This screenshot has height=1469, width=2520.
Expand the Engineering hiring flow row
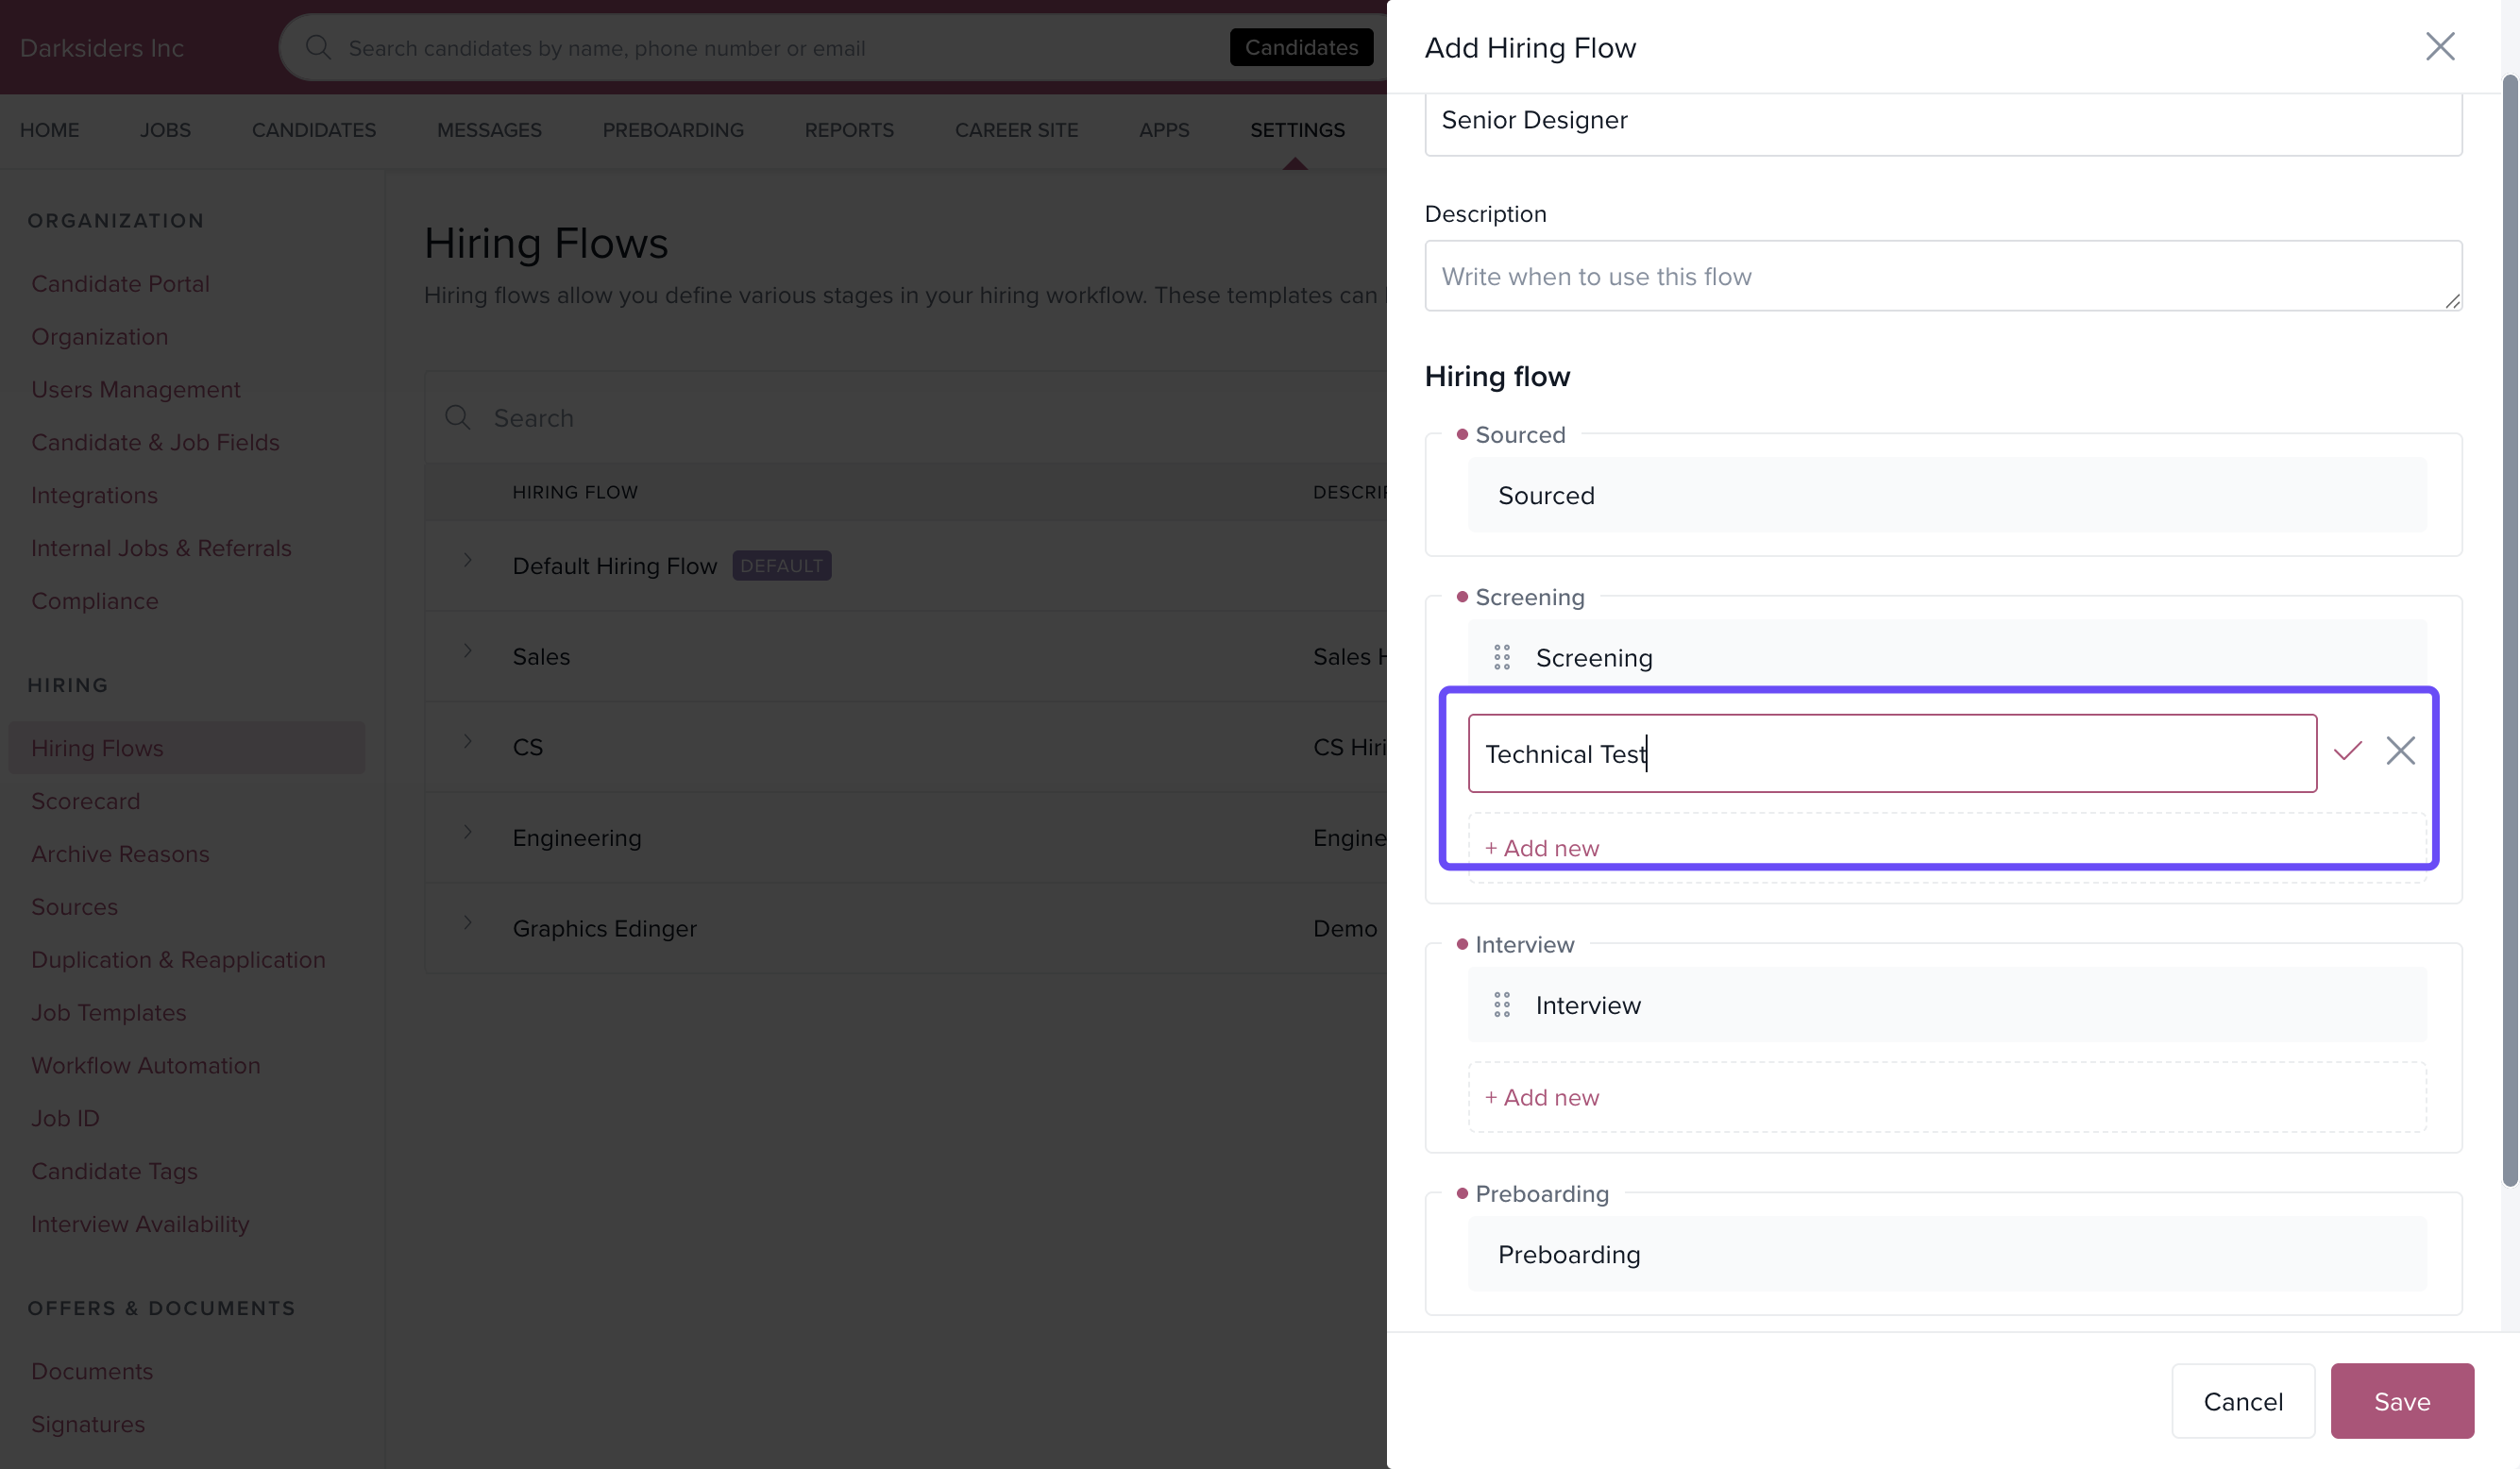click(467, 832)
